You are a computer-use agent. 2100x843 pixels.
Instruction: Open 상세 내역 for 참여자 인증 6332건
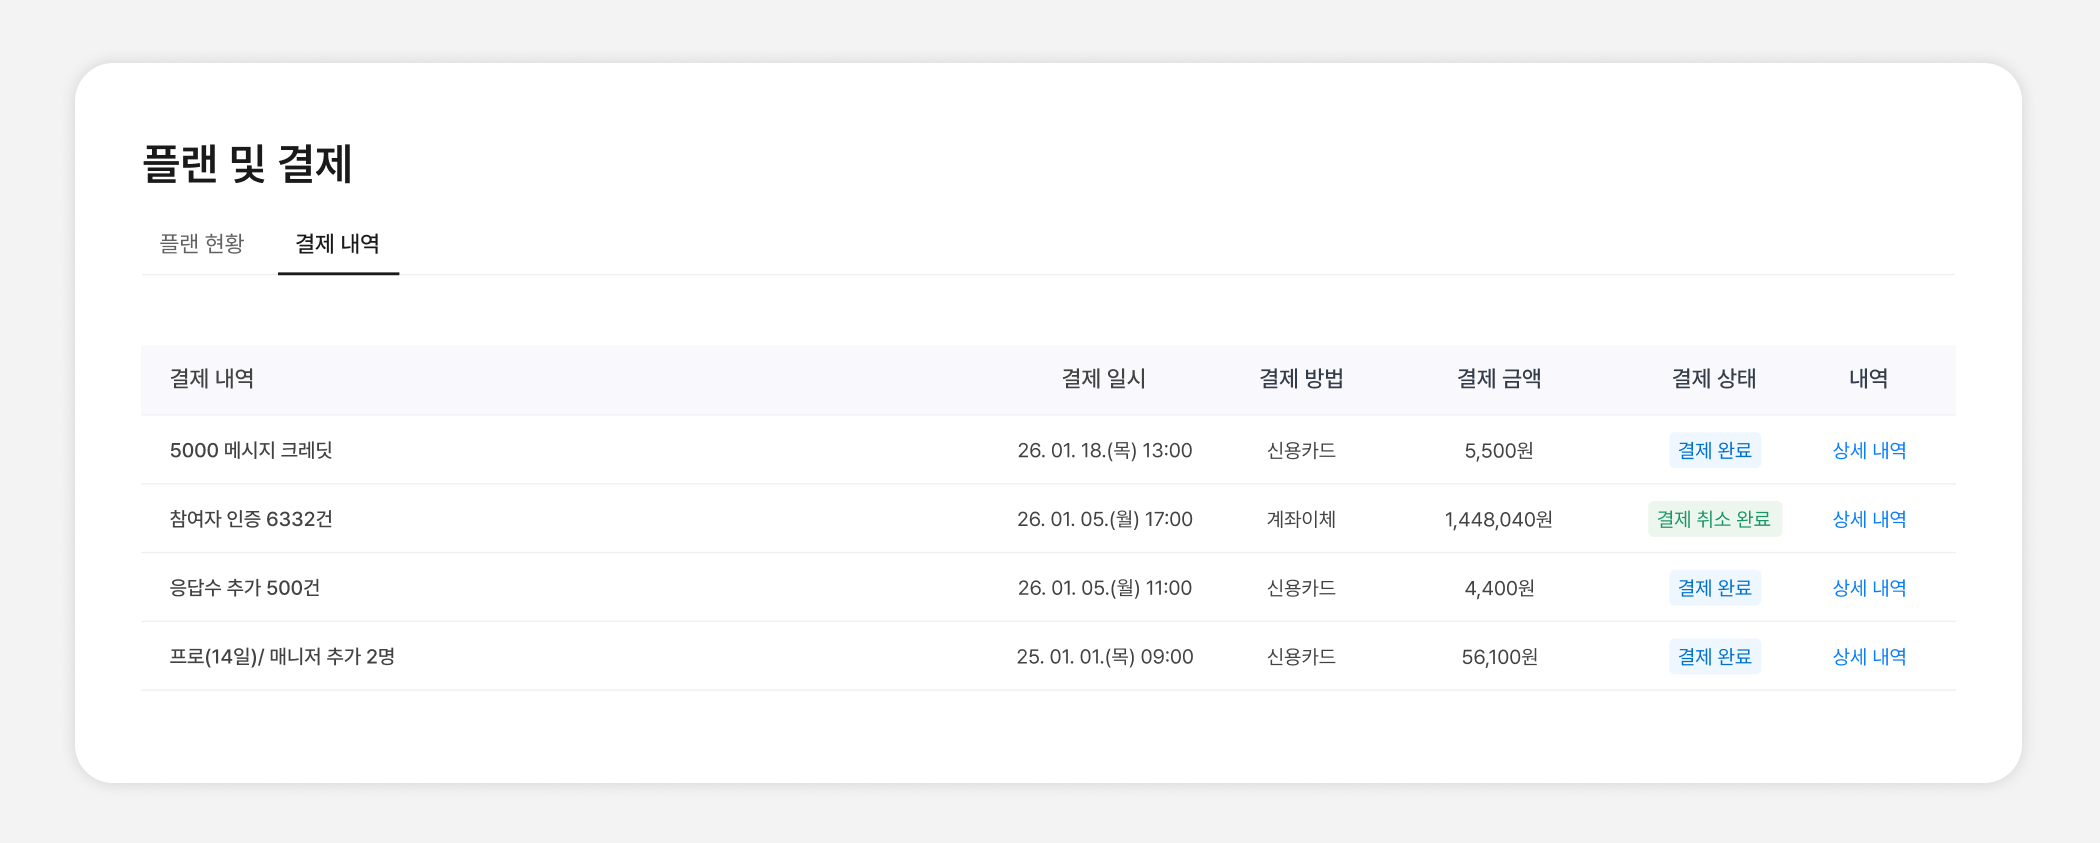(x=1869, y=520)
